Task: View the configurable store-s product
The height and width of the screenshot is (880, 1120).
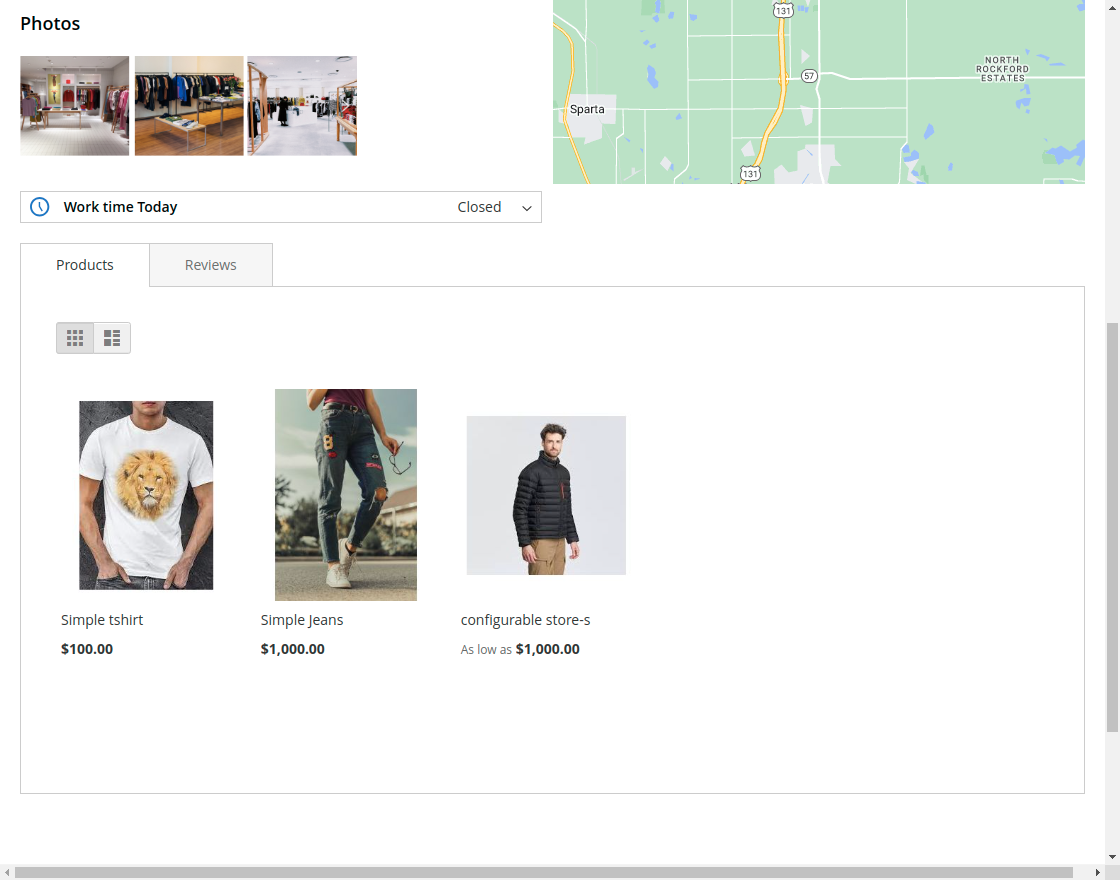Action: 525,619
